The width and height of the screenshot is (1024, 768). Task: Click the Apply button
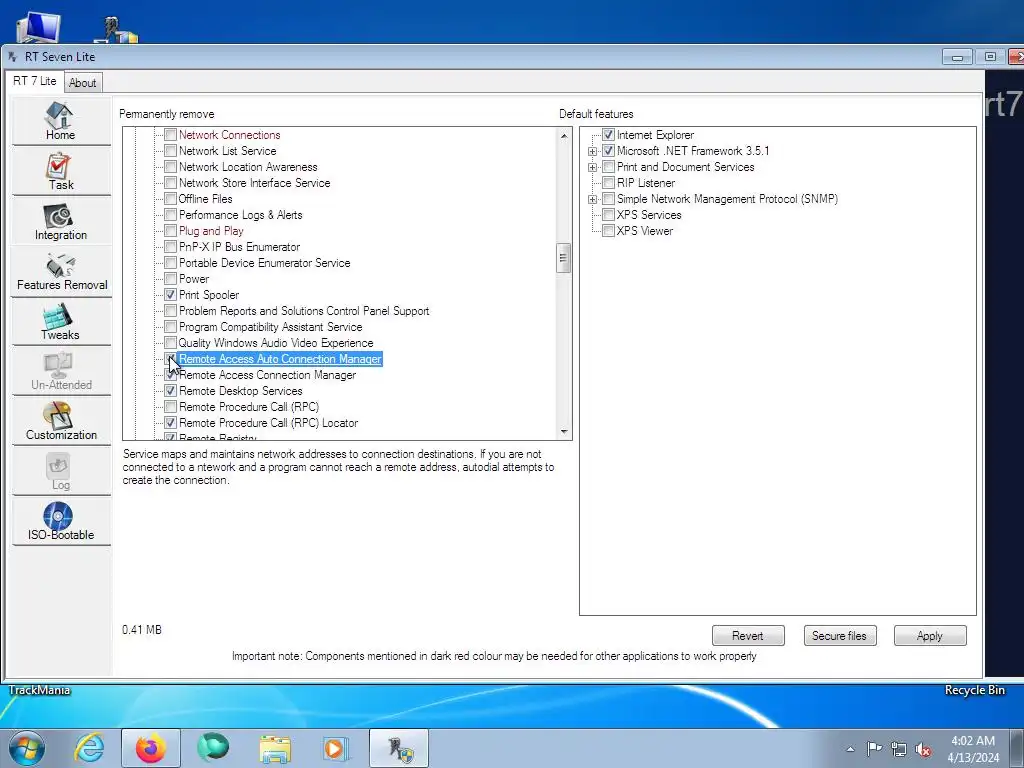coord(929,635)
